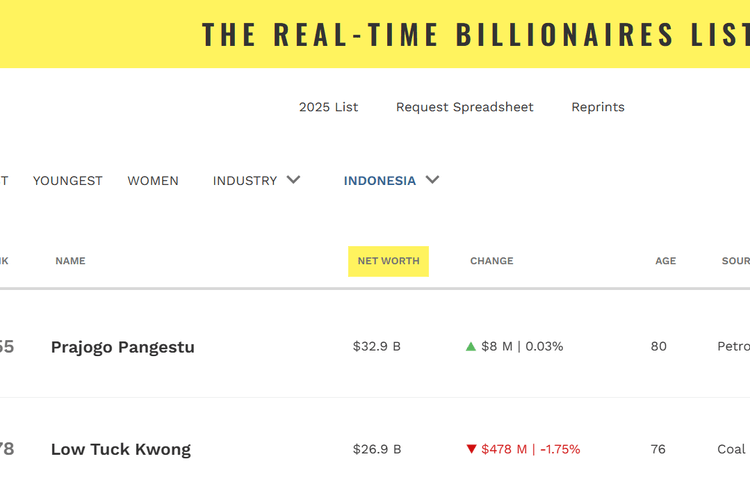Select the INDONESIA country filter label
The height and width of the screenshot is (500, 750).
coord(380,181)
